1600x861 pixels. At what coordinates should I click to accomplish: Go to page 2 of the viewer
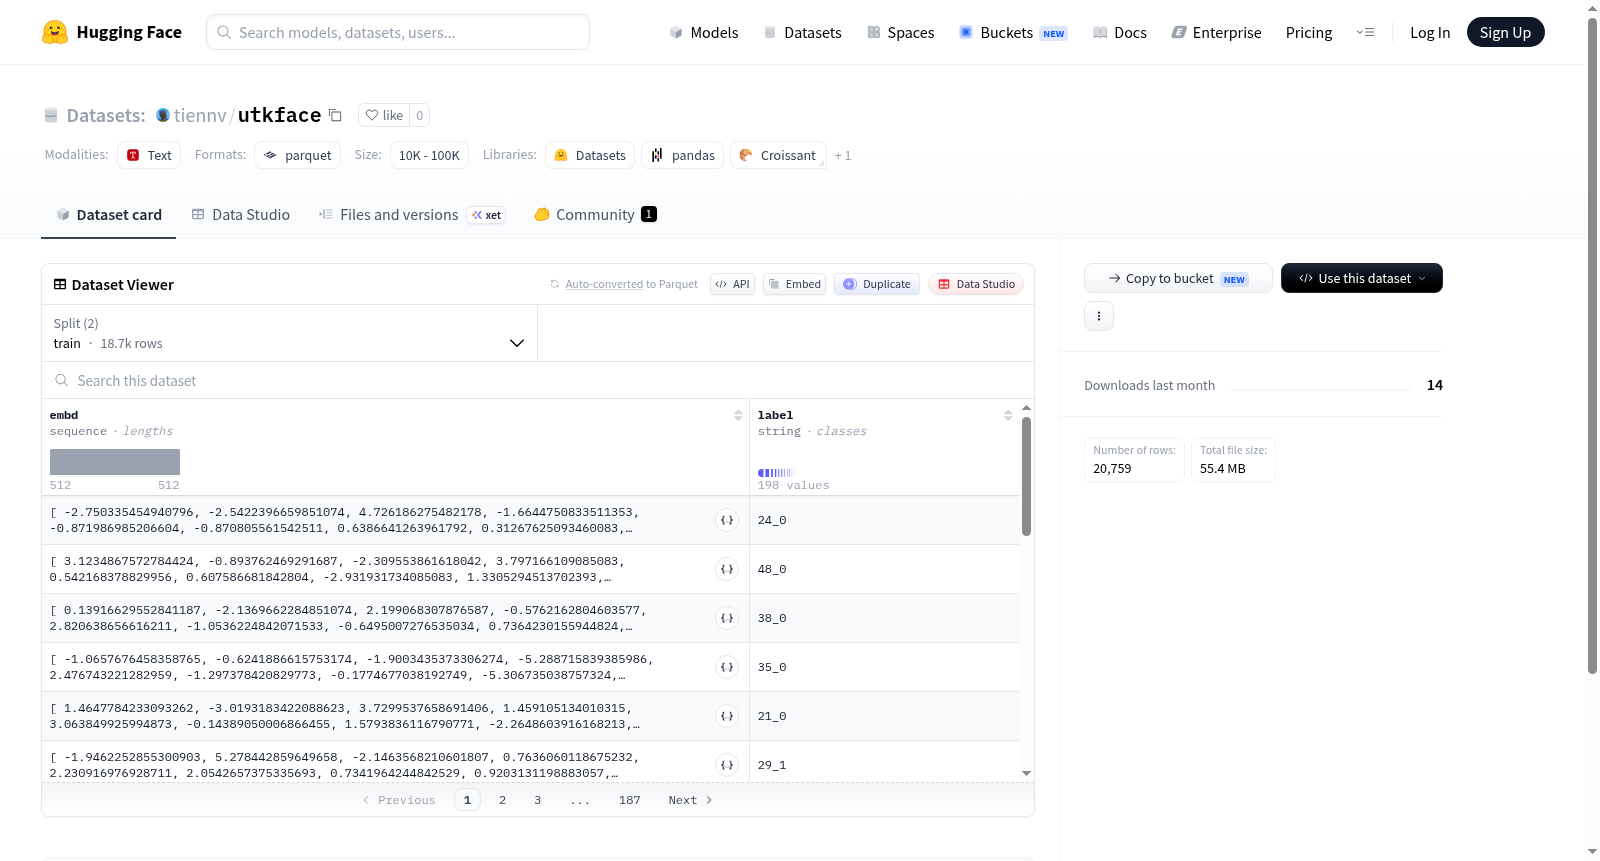click(502, 800)
